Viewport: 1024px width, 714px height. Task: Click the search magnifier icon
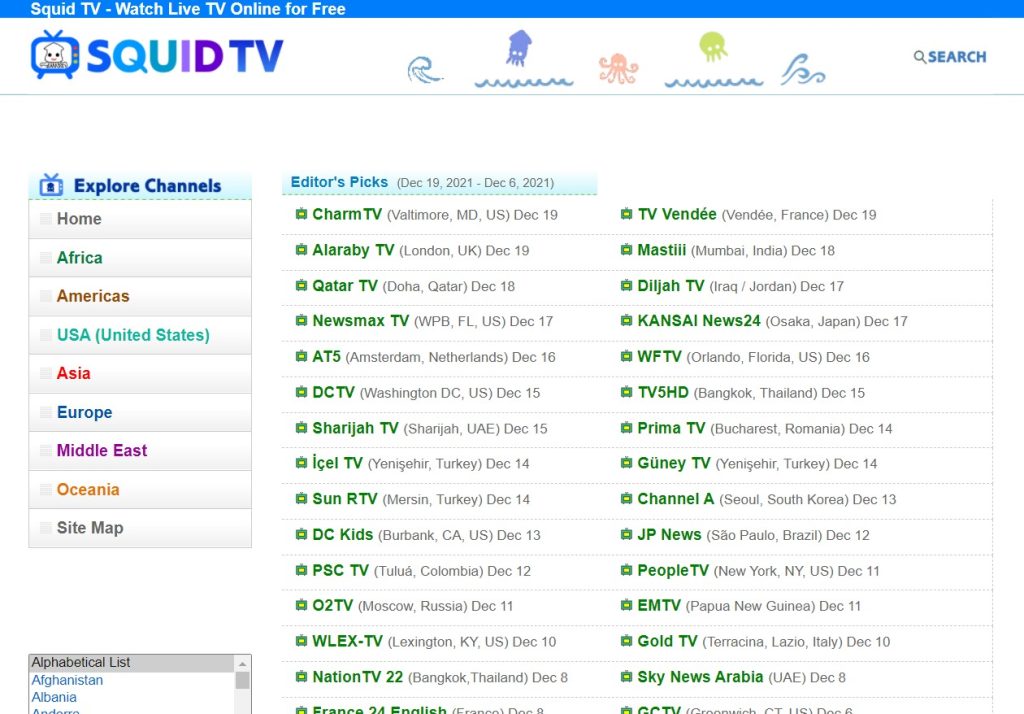[920, 57]
